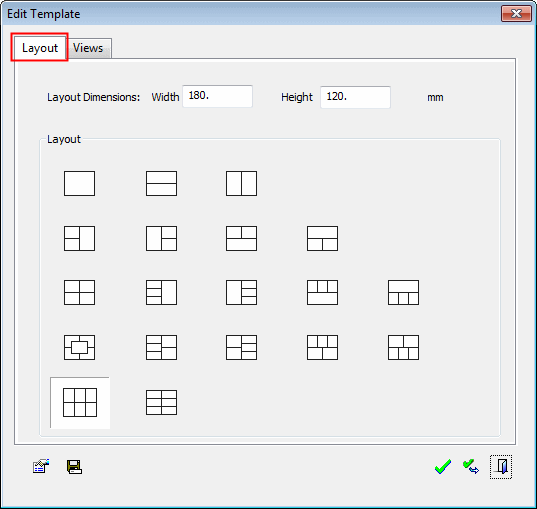Click the Height input field
Screen dimensions: 537x509
[x=355, y=97]
